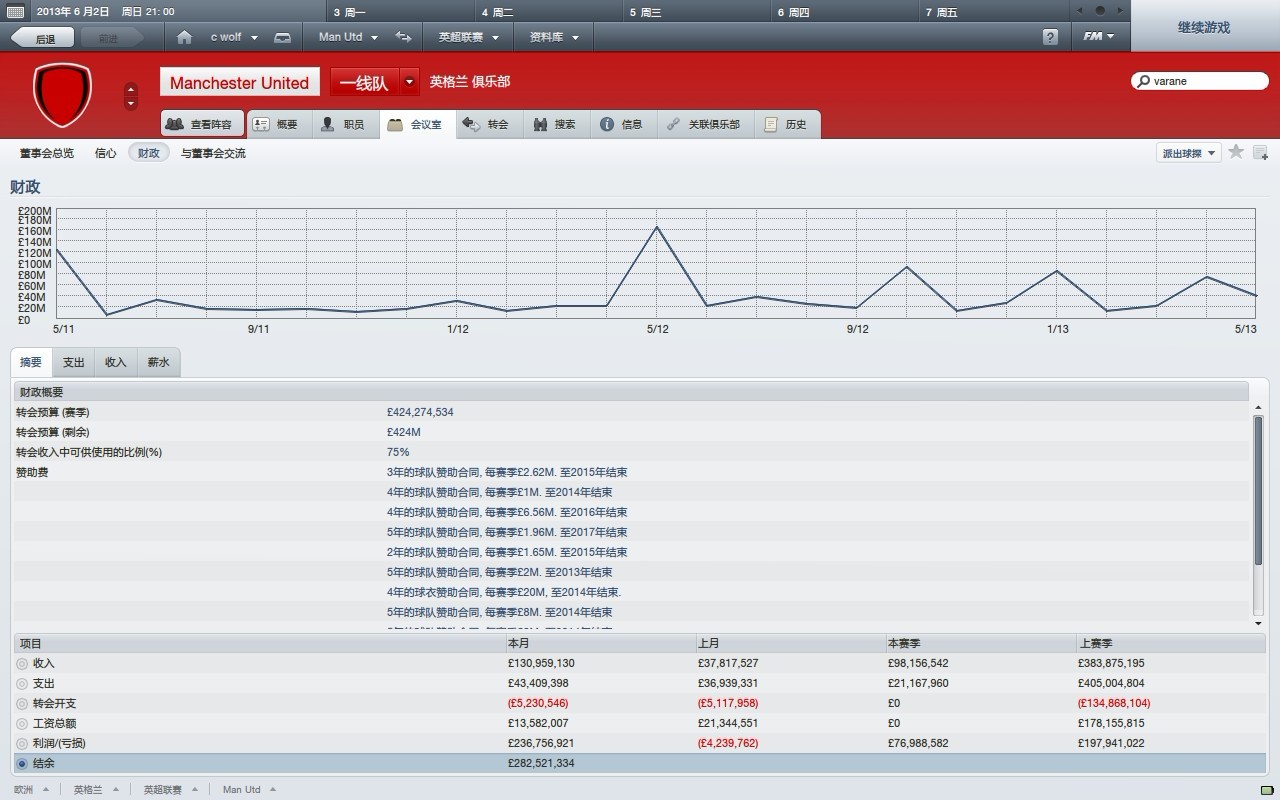Viewport: 1280px width, 800px height.
Task: Open the inbox tray icon beside c wolf
Action: [283, 37]
